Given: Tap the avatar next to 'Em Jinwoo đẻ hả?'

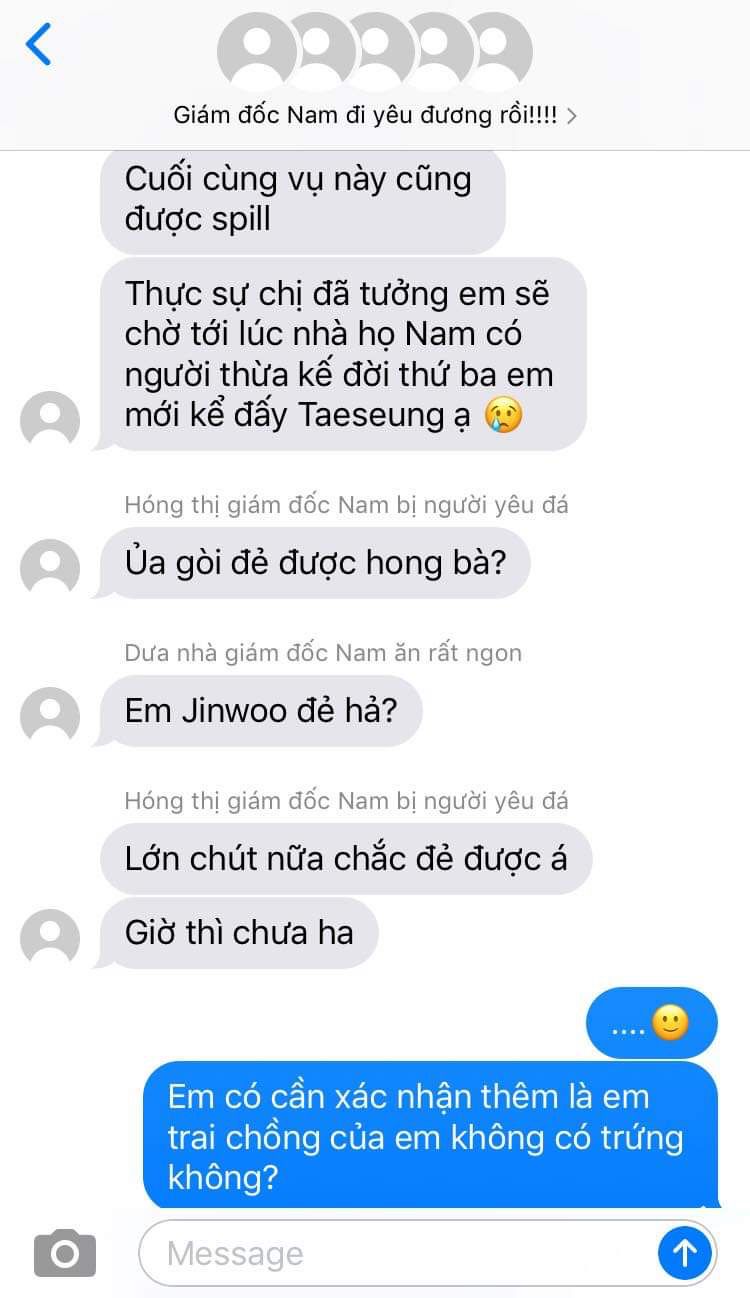Looking at the screenshot, I should [50, 717].
